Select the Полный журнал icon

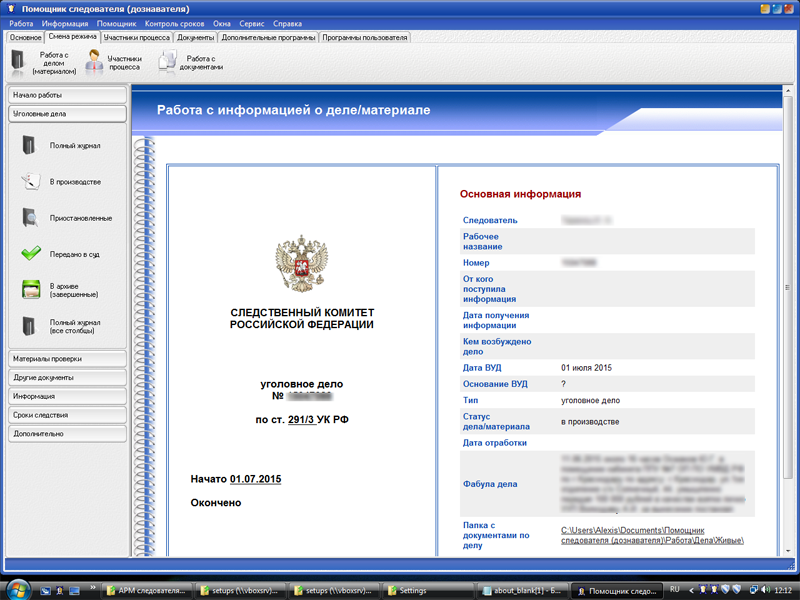(28, 142)
